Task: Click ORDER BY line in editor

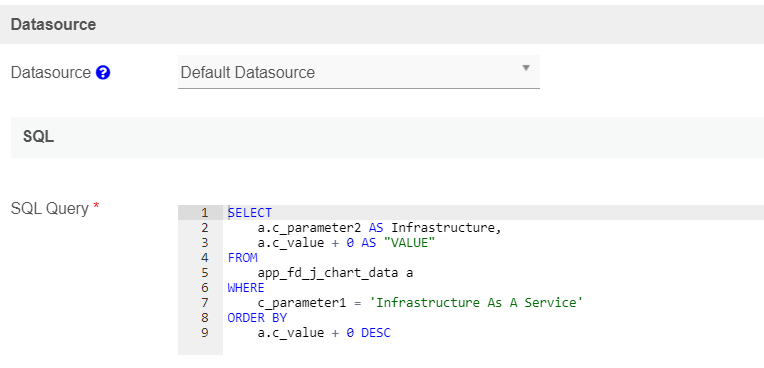Action: [x=257, y=318]
